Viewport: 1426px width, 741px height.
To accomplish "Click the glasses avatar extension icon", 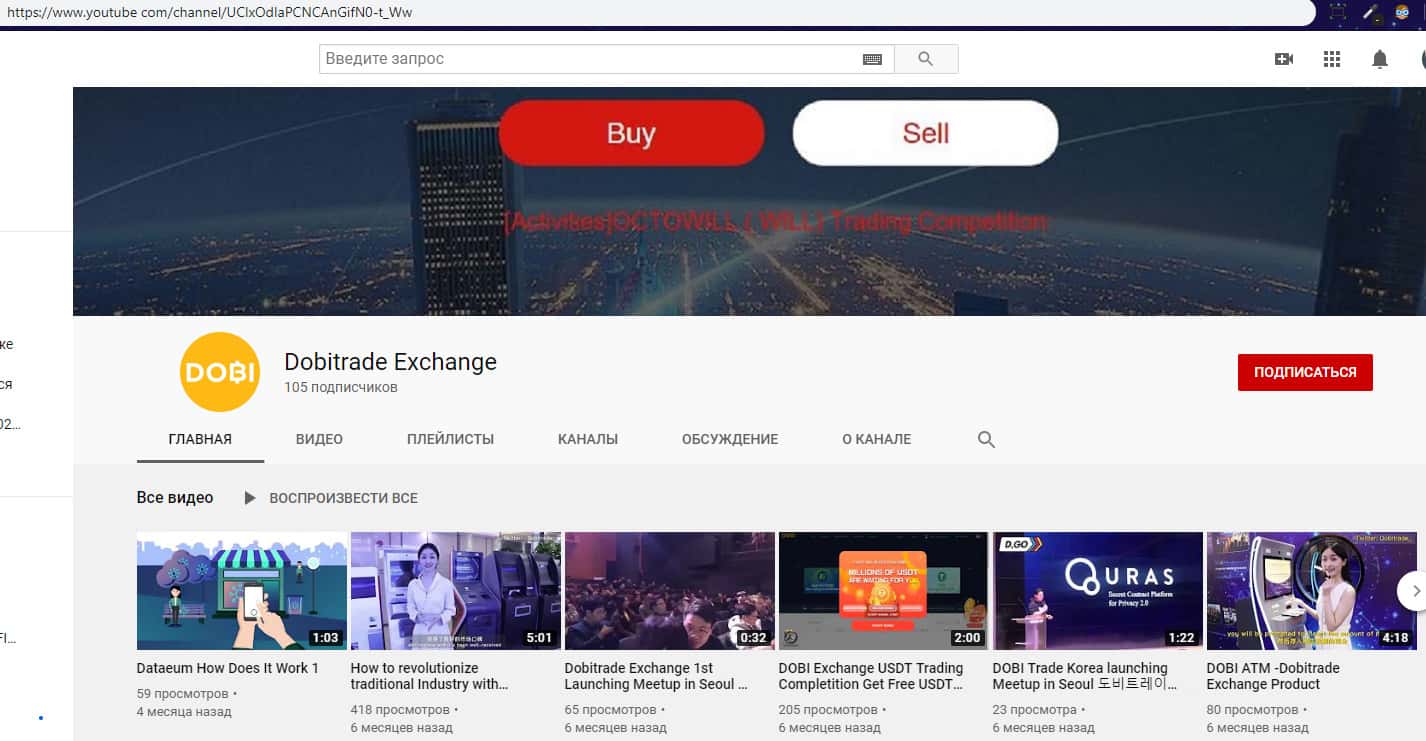I will [1402, 13].
